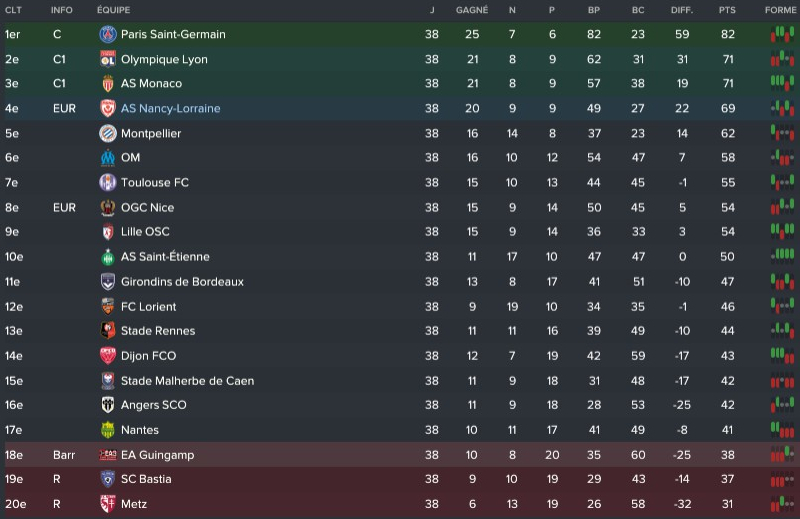Click the Paris Saint-Germain club crest
This screenshot has width=800, height=519.
(108, 34)
